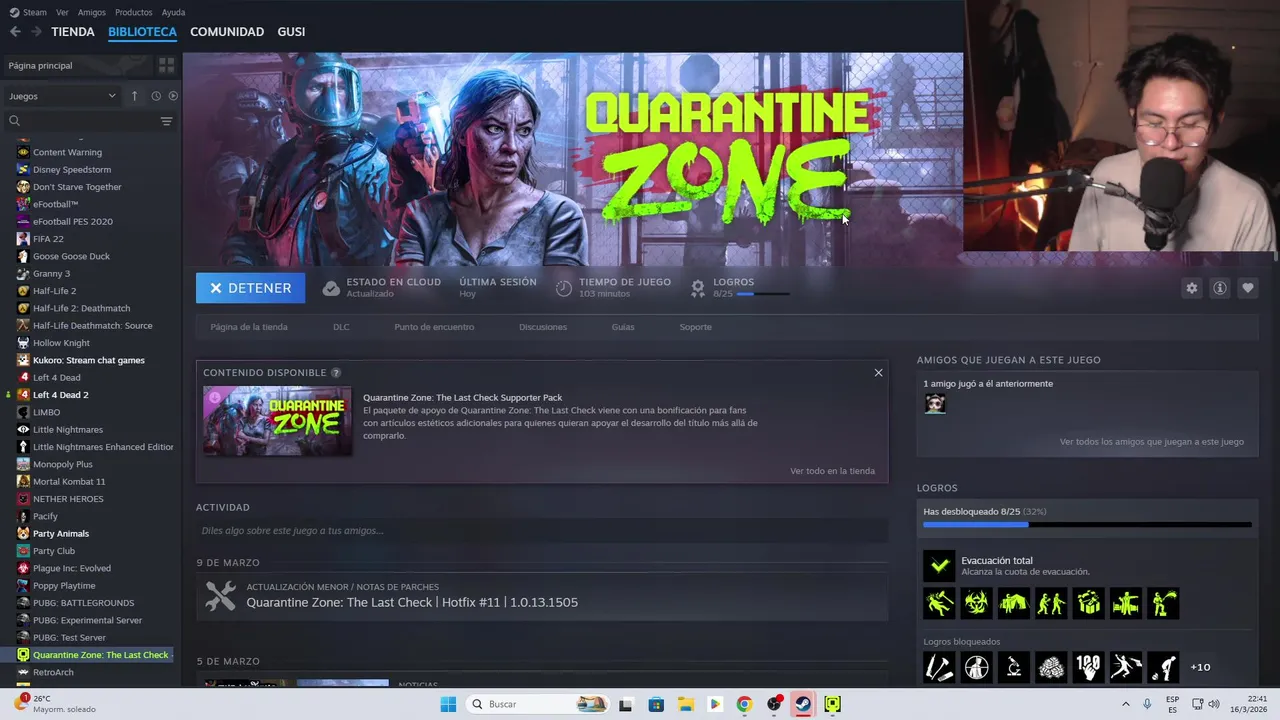Open the pointing man by bed achievement
The width and height of the screenshot is (1280, 720).
[x=1125, y=603]
